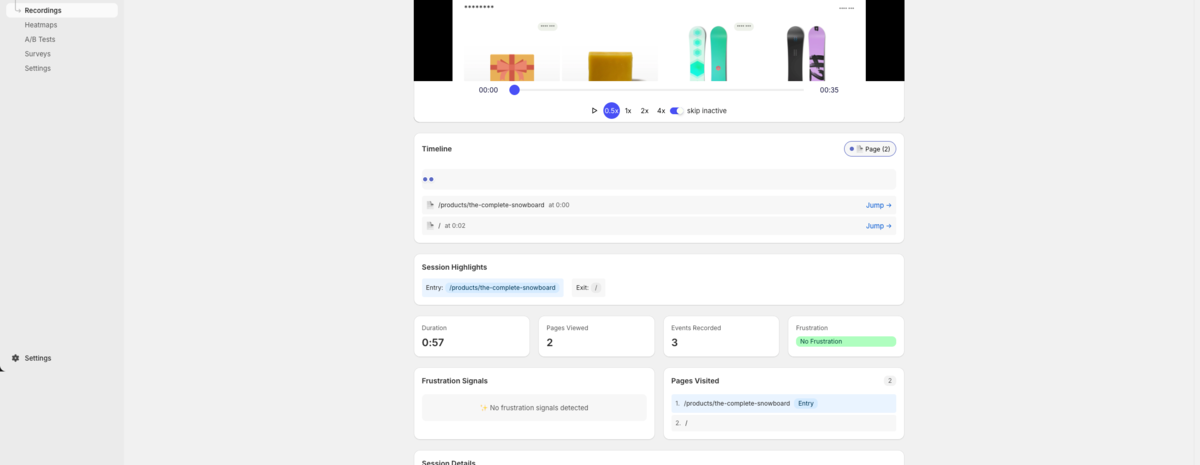Image resolution: width=1200 pixels, height=465 pixels.
Task: Click the teal snowboard image in the recording
Action: click(708, 54)
